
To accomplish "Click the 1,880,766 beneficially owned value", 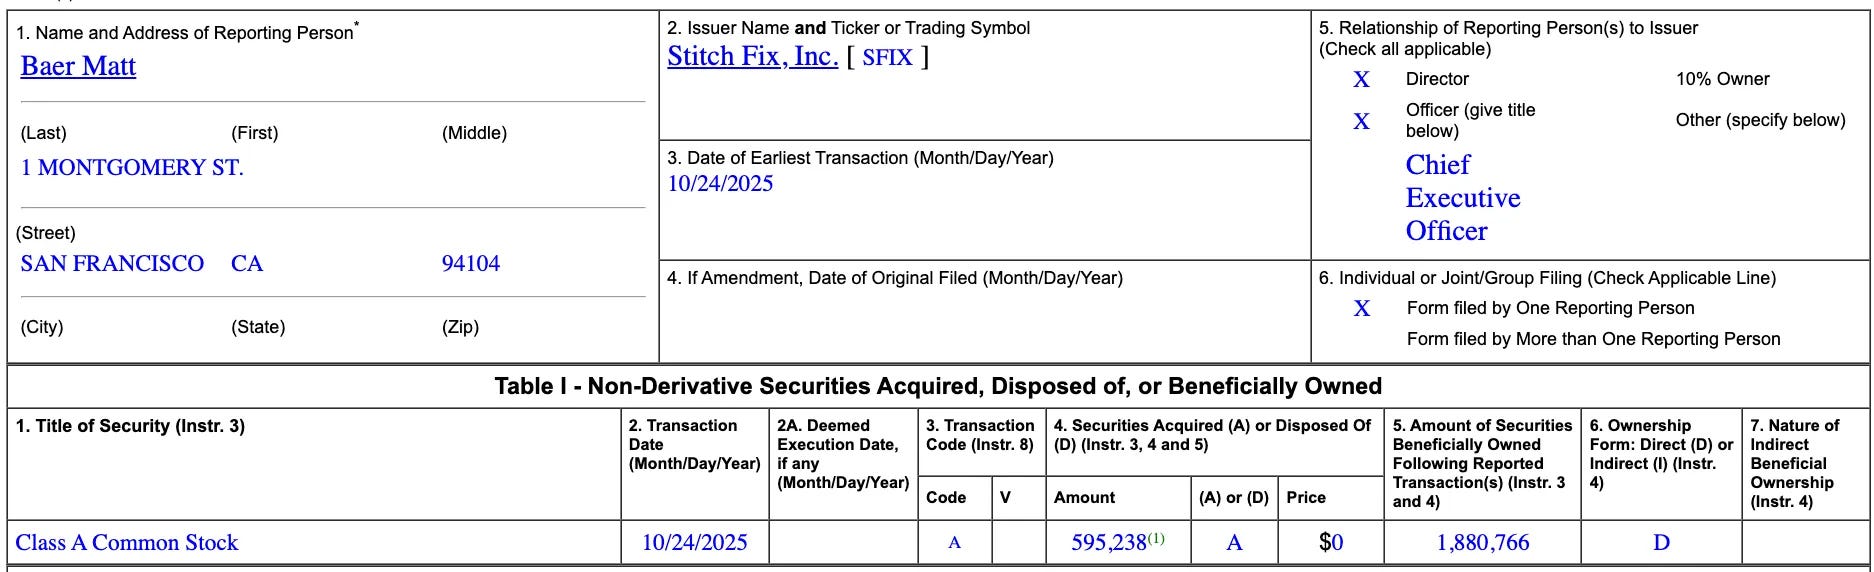I will coord(1483,543).
